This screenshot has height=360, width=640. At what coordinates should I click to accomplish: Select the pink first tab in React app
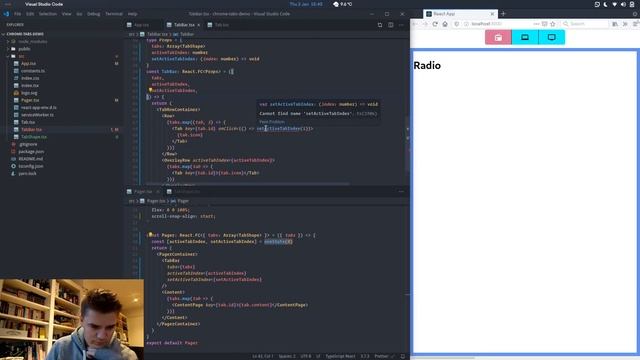coord(498,37)
